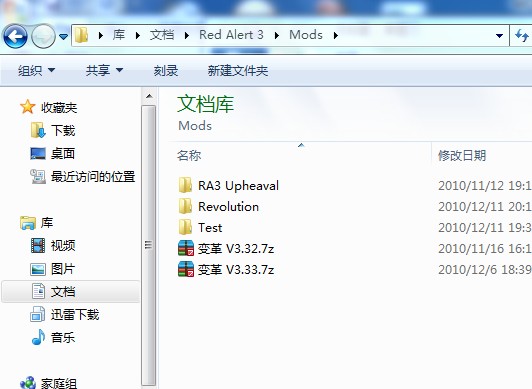Click the 库 breadcrumb segment
This screenshot has width=532, height=389.
[119, 35]
